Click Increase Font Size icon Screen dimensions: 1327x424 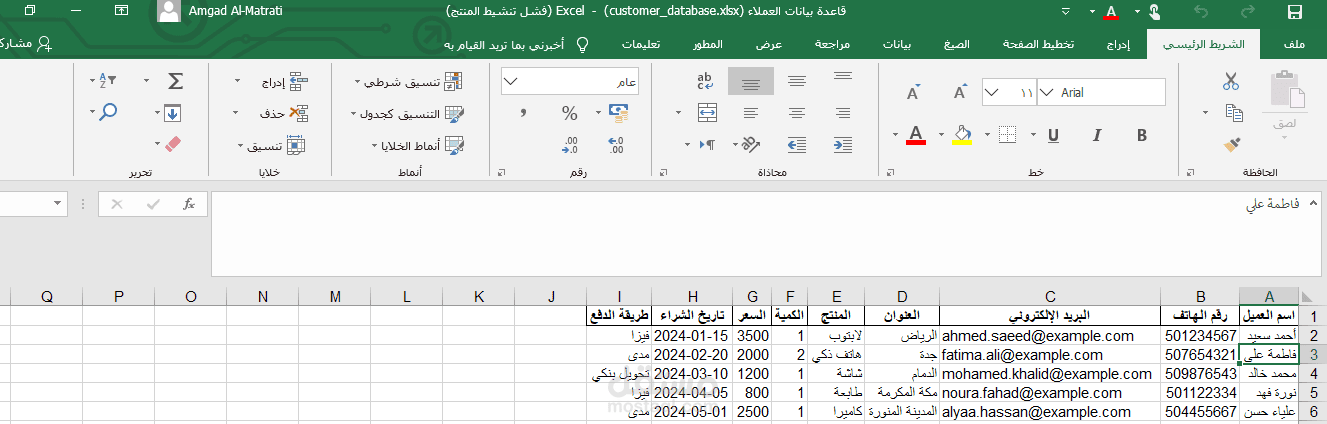(960, 92)
